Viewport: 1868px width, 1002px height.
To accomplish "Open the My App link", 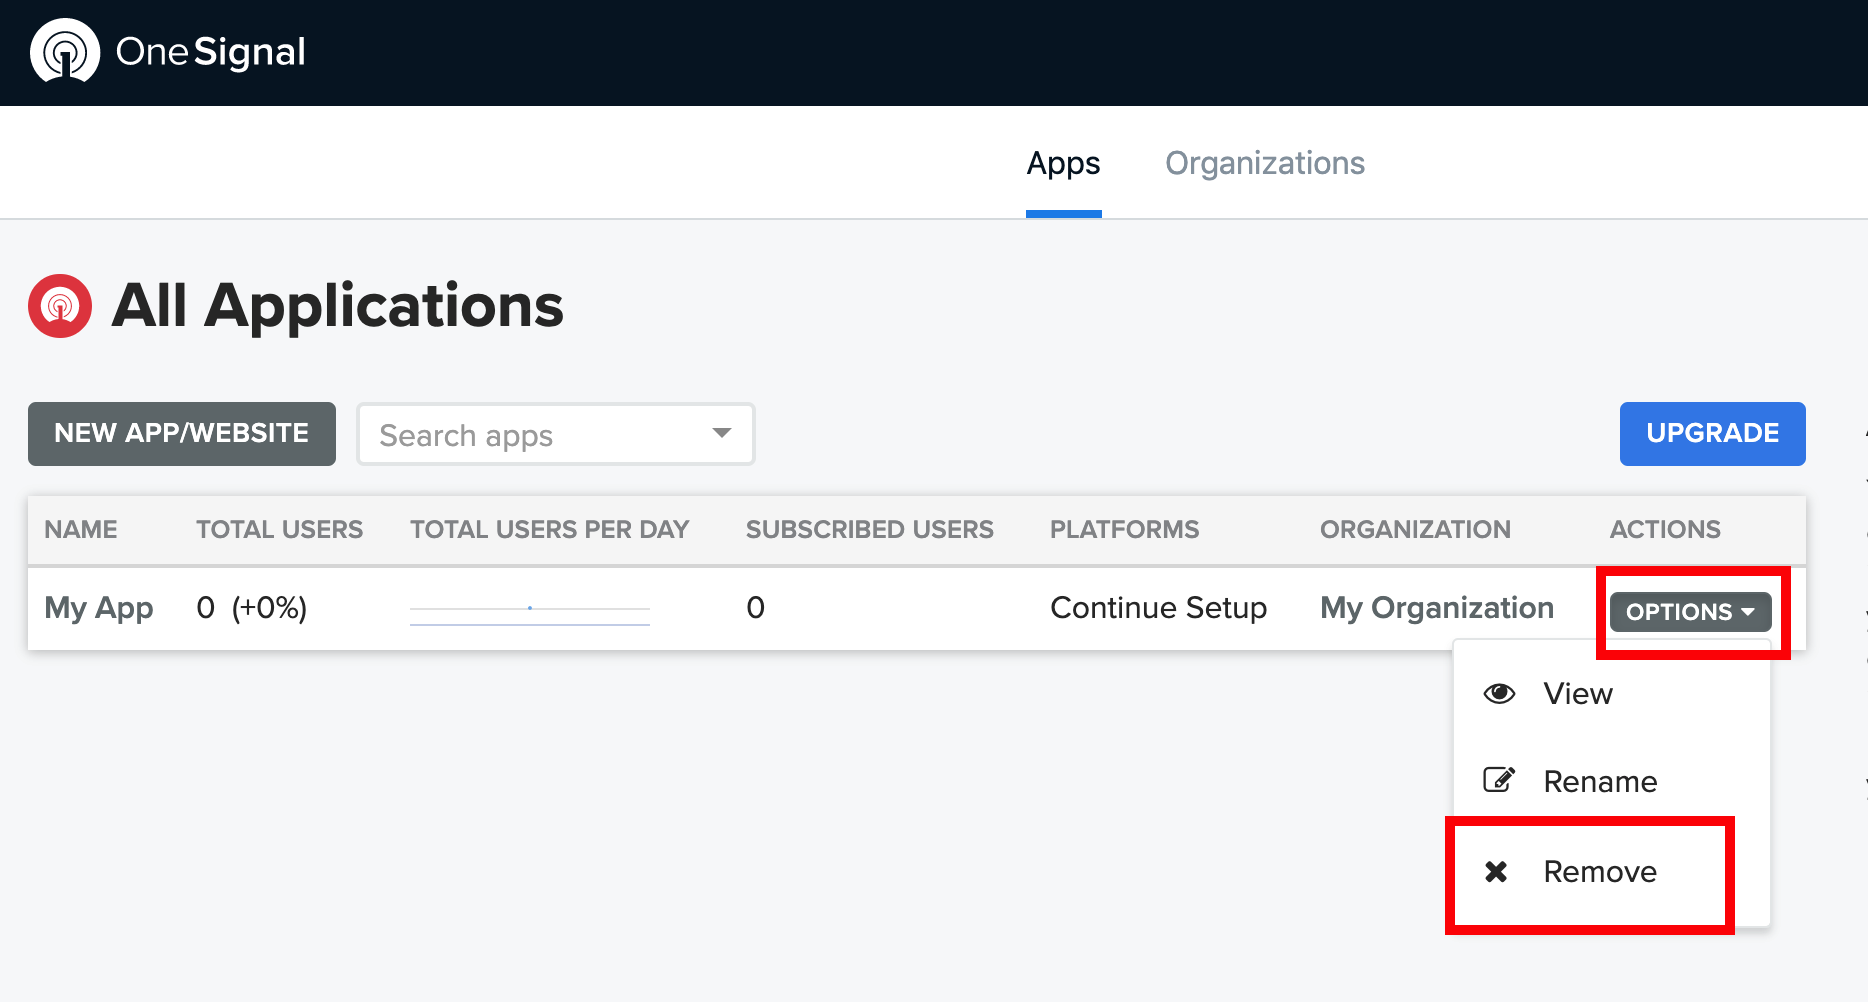I will [99, 608].
